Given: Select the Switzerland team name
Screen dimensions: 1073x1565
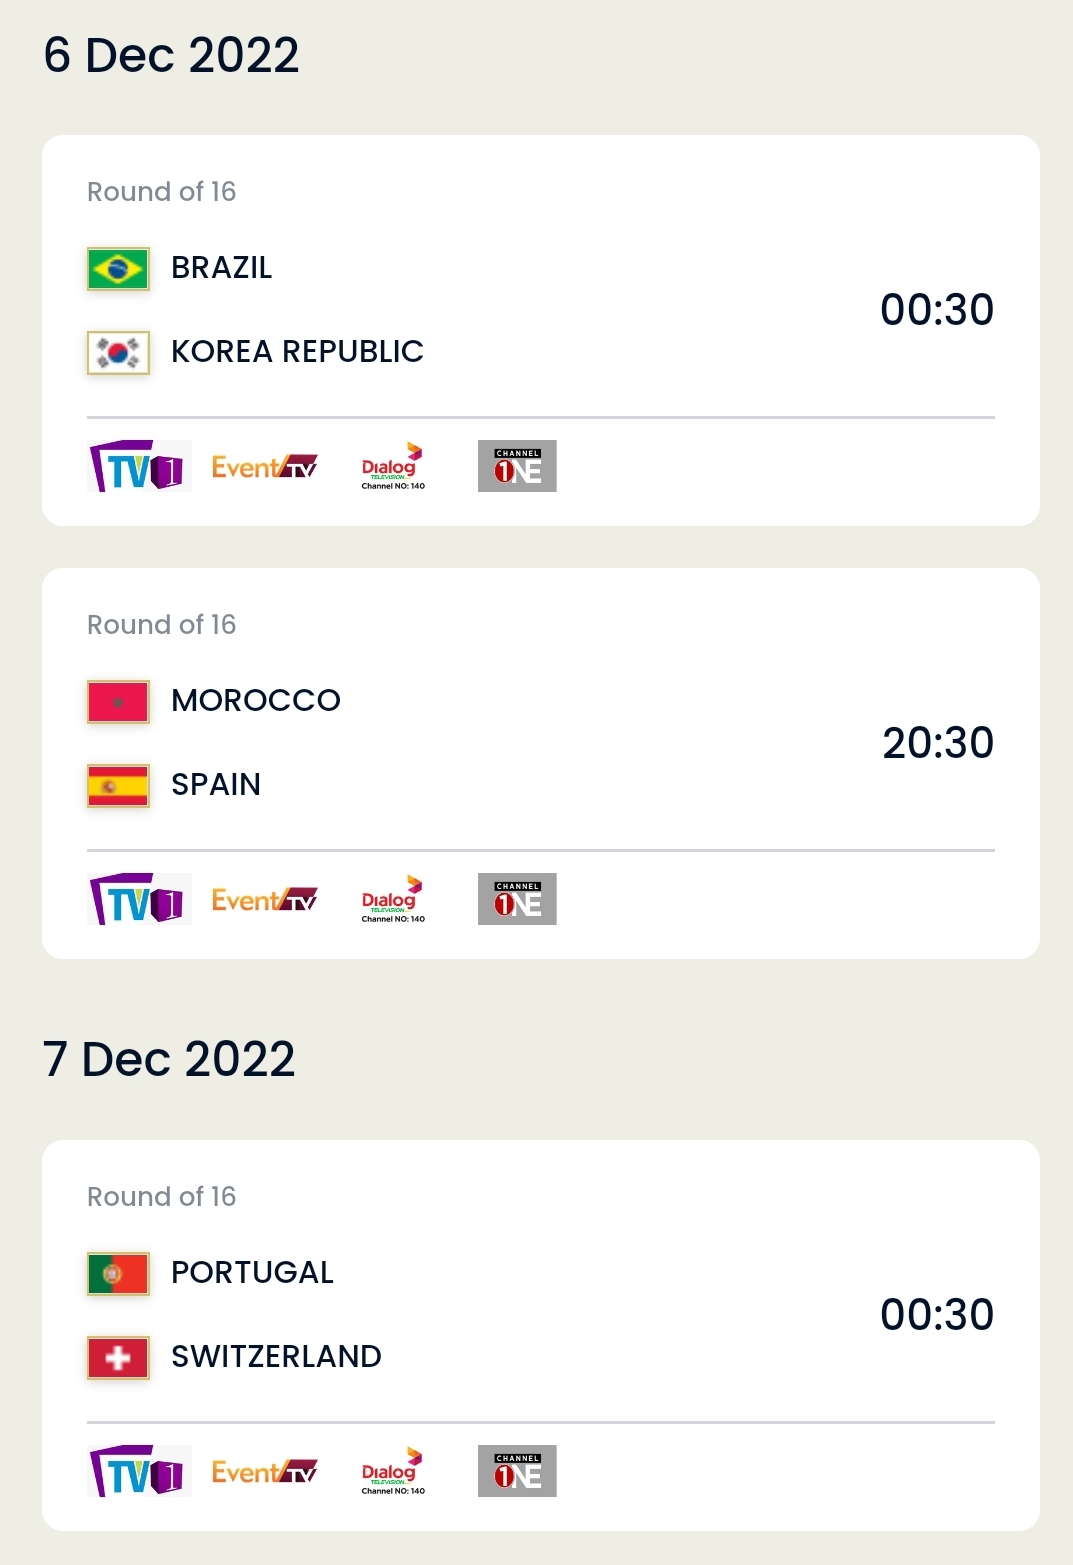Looking at the screenshot, I should coord(276,1356).
